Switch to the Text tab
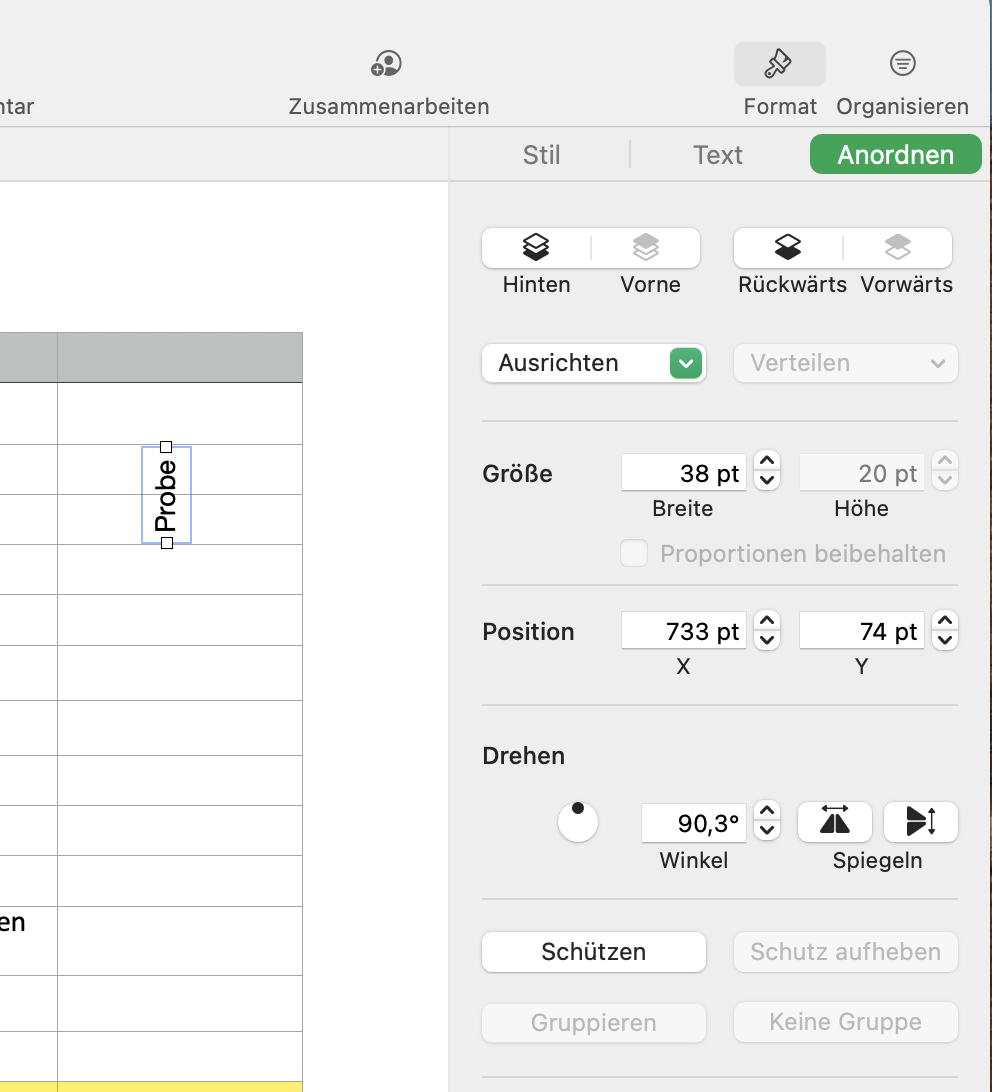This screenshot has height=1092, width=992. pyautogui.click(x=718, y=155)
